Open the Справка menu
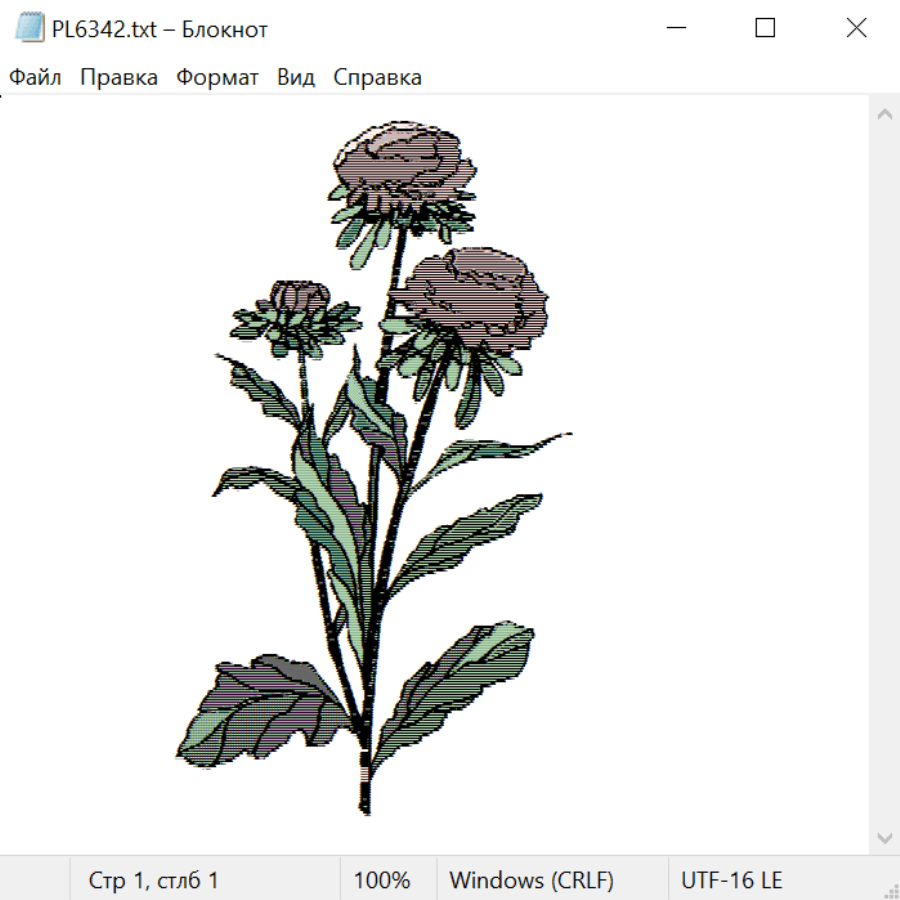This screenshot has height=900, width=900. [x=377, y=77]
